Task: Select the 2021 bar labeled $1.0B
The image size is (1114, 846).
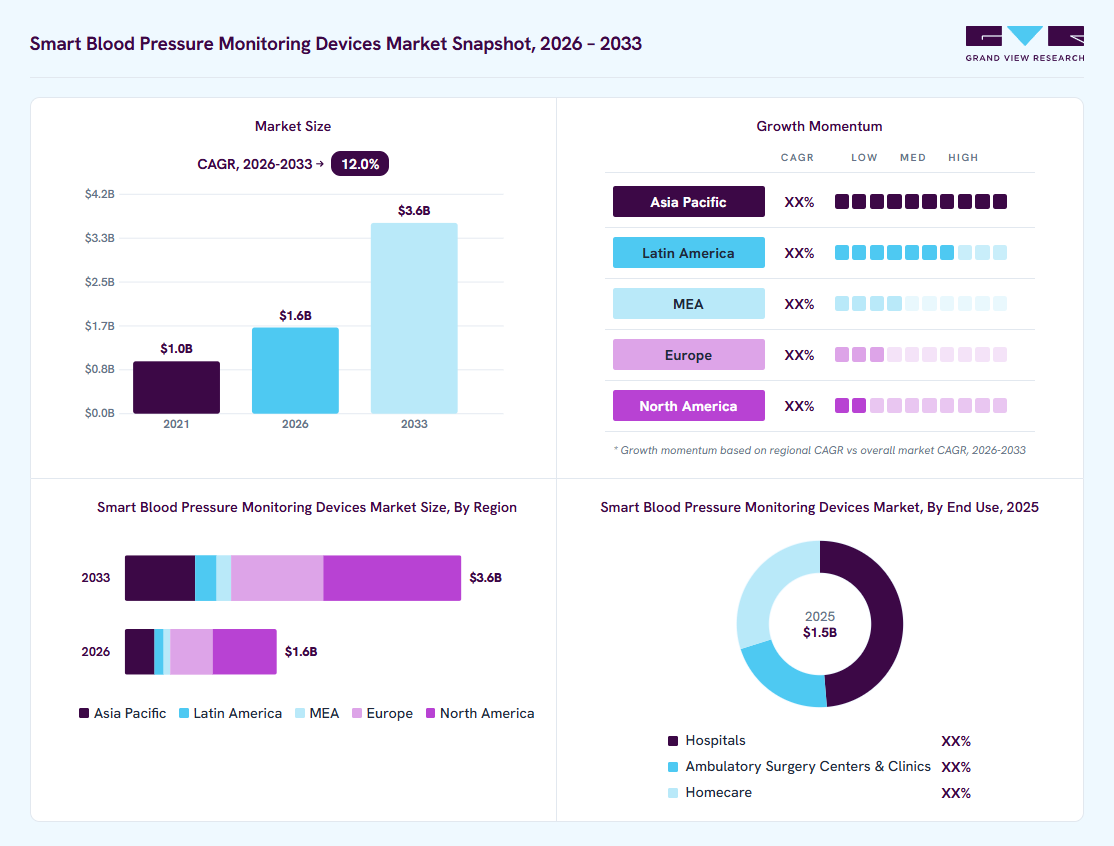Action: point(176,387)
